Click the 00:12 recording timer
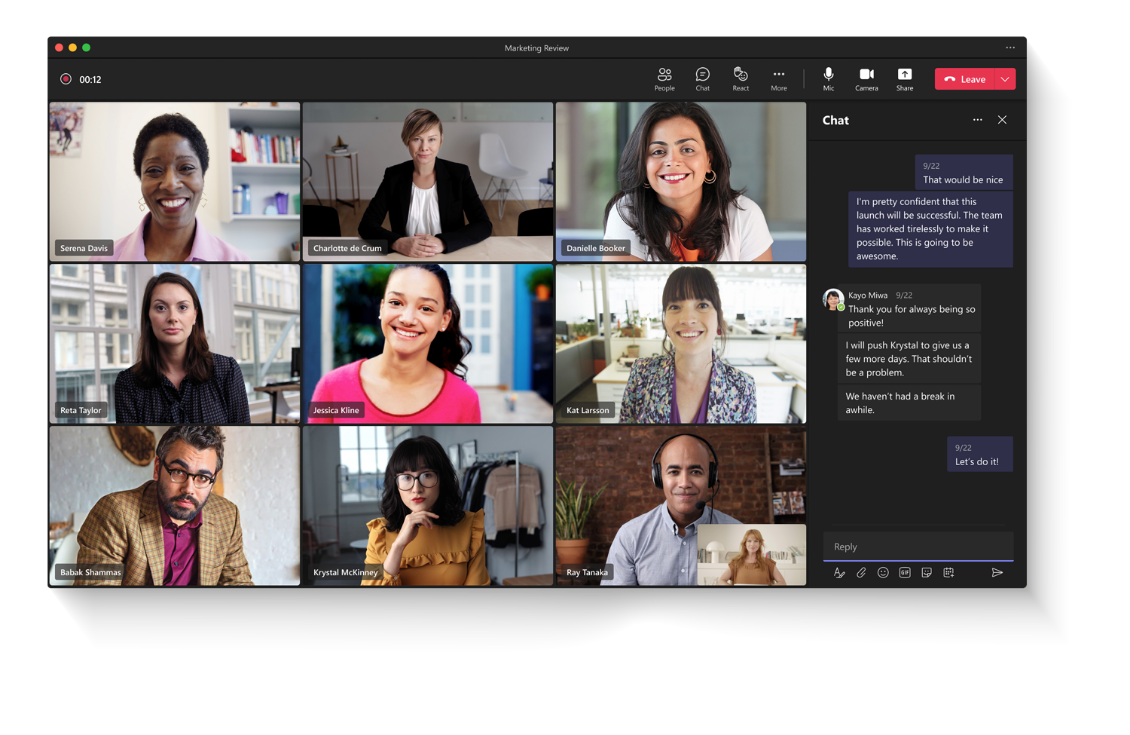Viewport: 1130px width, 735px height. pyautogui.click(x=90, y=79)
